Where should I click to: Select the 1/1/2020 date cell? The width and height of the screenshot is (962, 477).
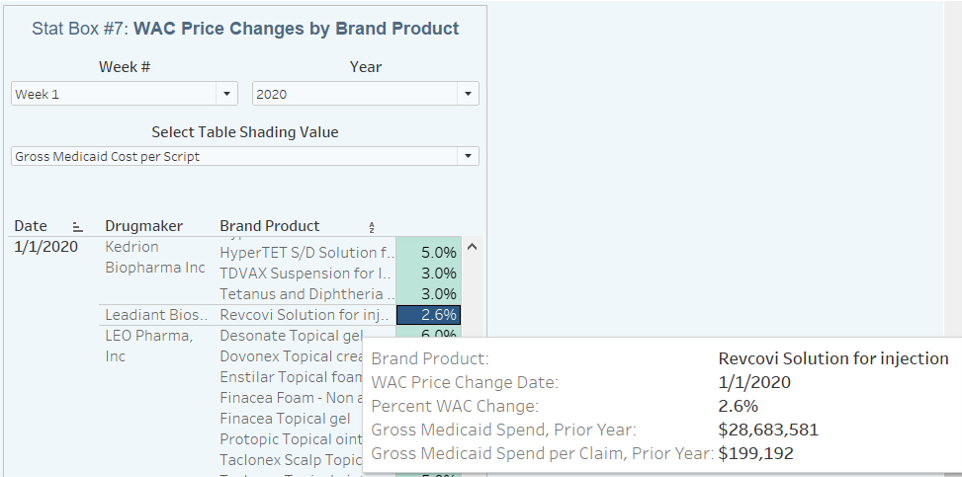46,247
